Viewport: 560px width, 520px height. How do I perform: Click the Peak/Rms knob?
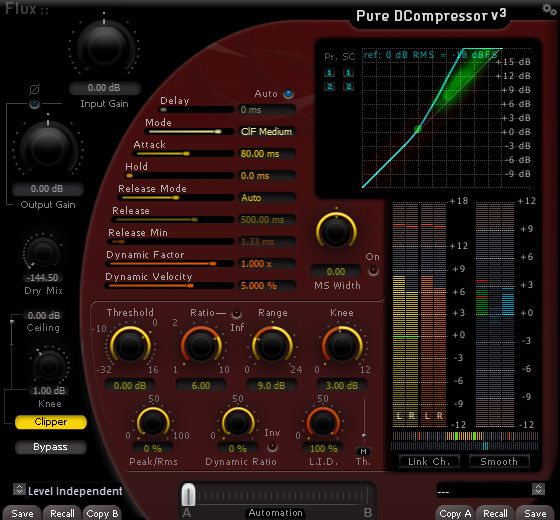pos(153,423)
